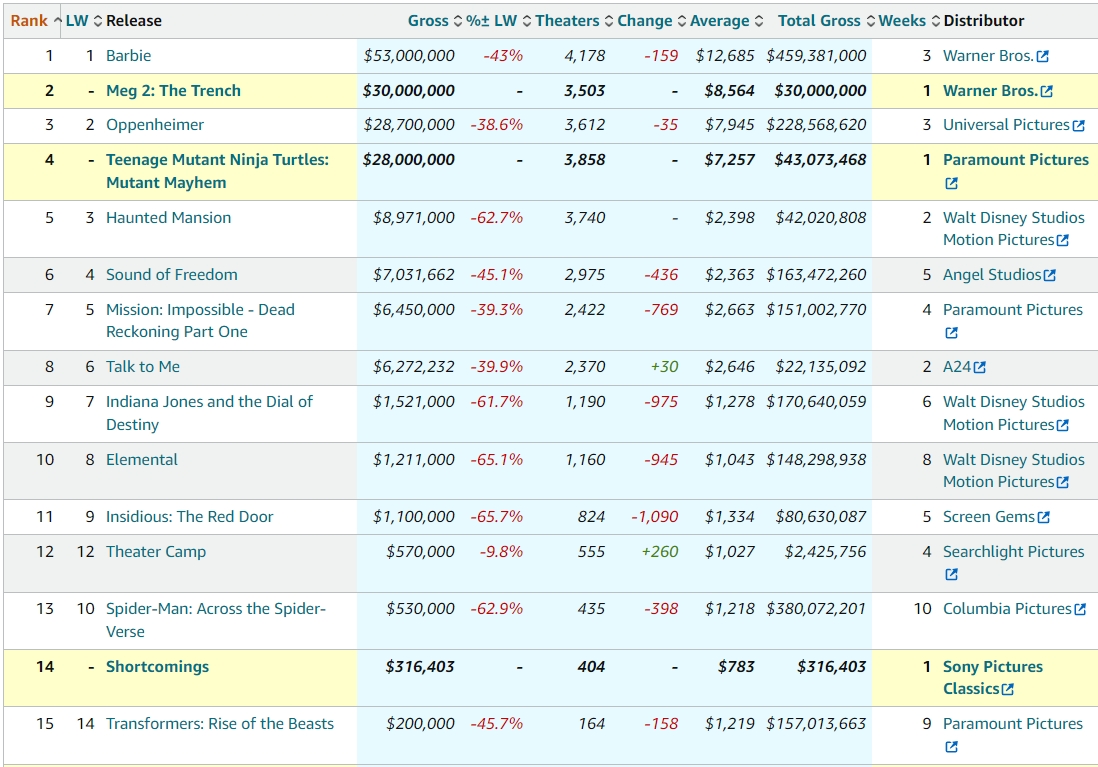Screen dimensions: 1098x767
Task: Sort by Weeks column header
Action: [x=909, y=21]
